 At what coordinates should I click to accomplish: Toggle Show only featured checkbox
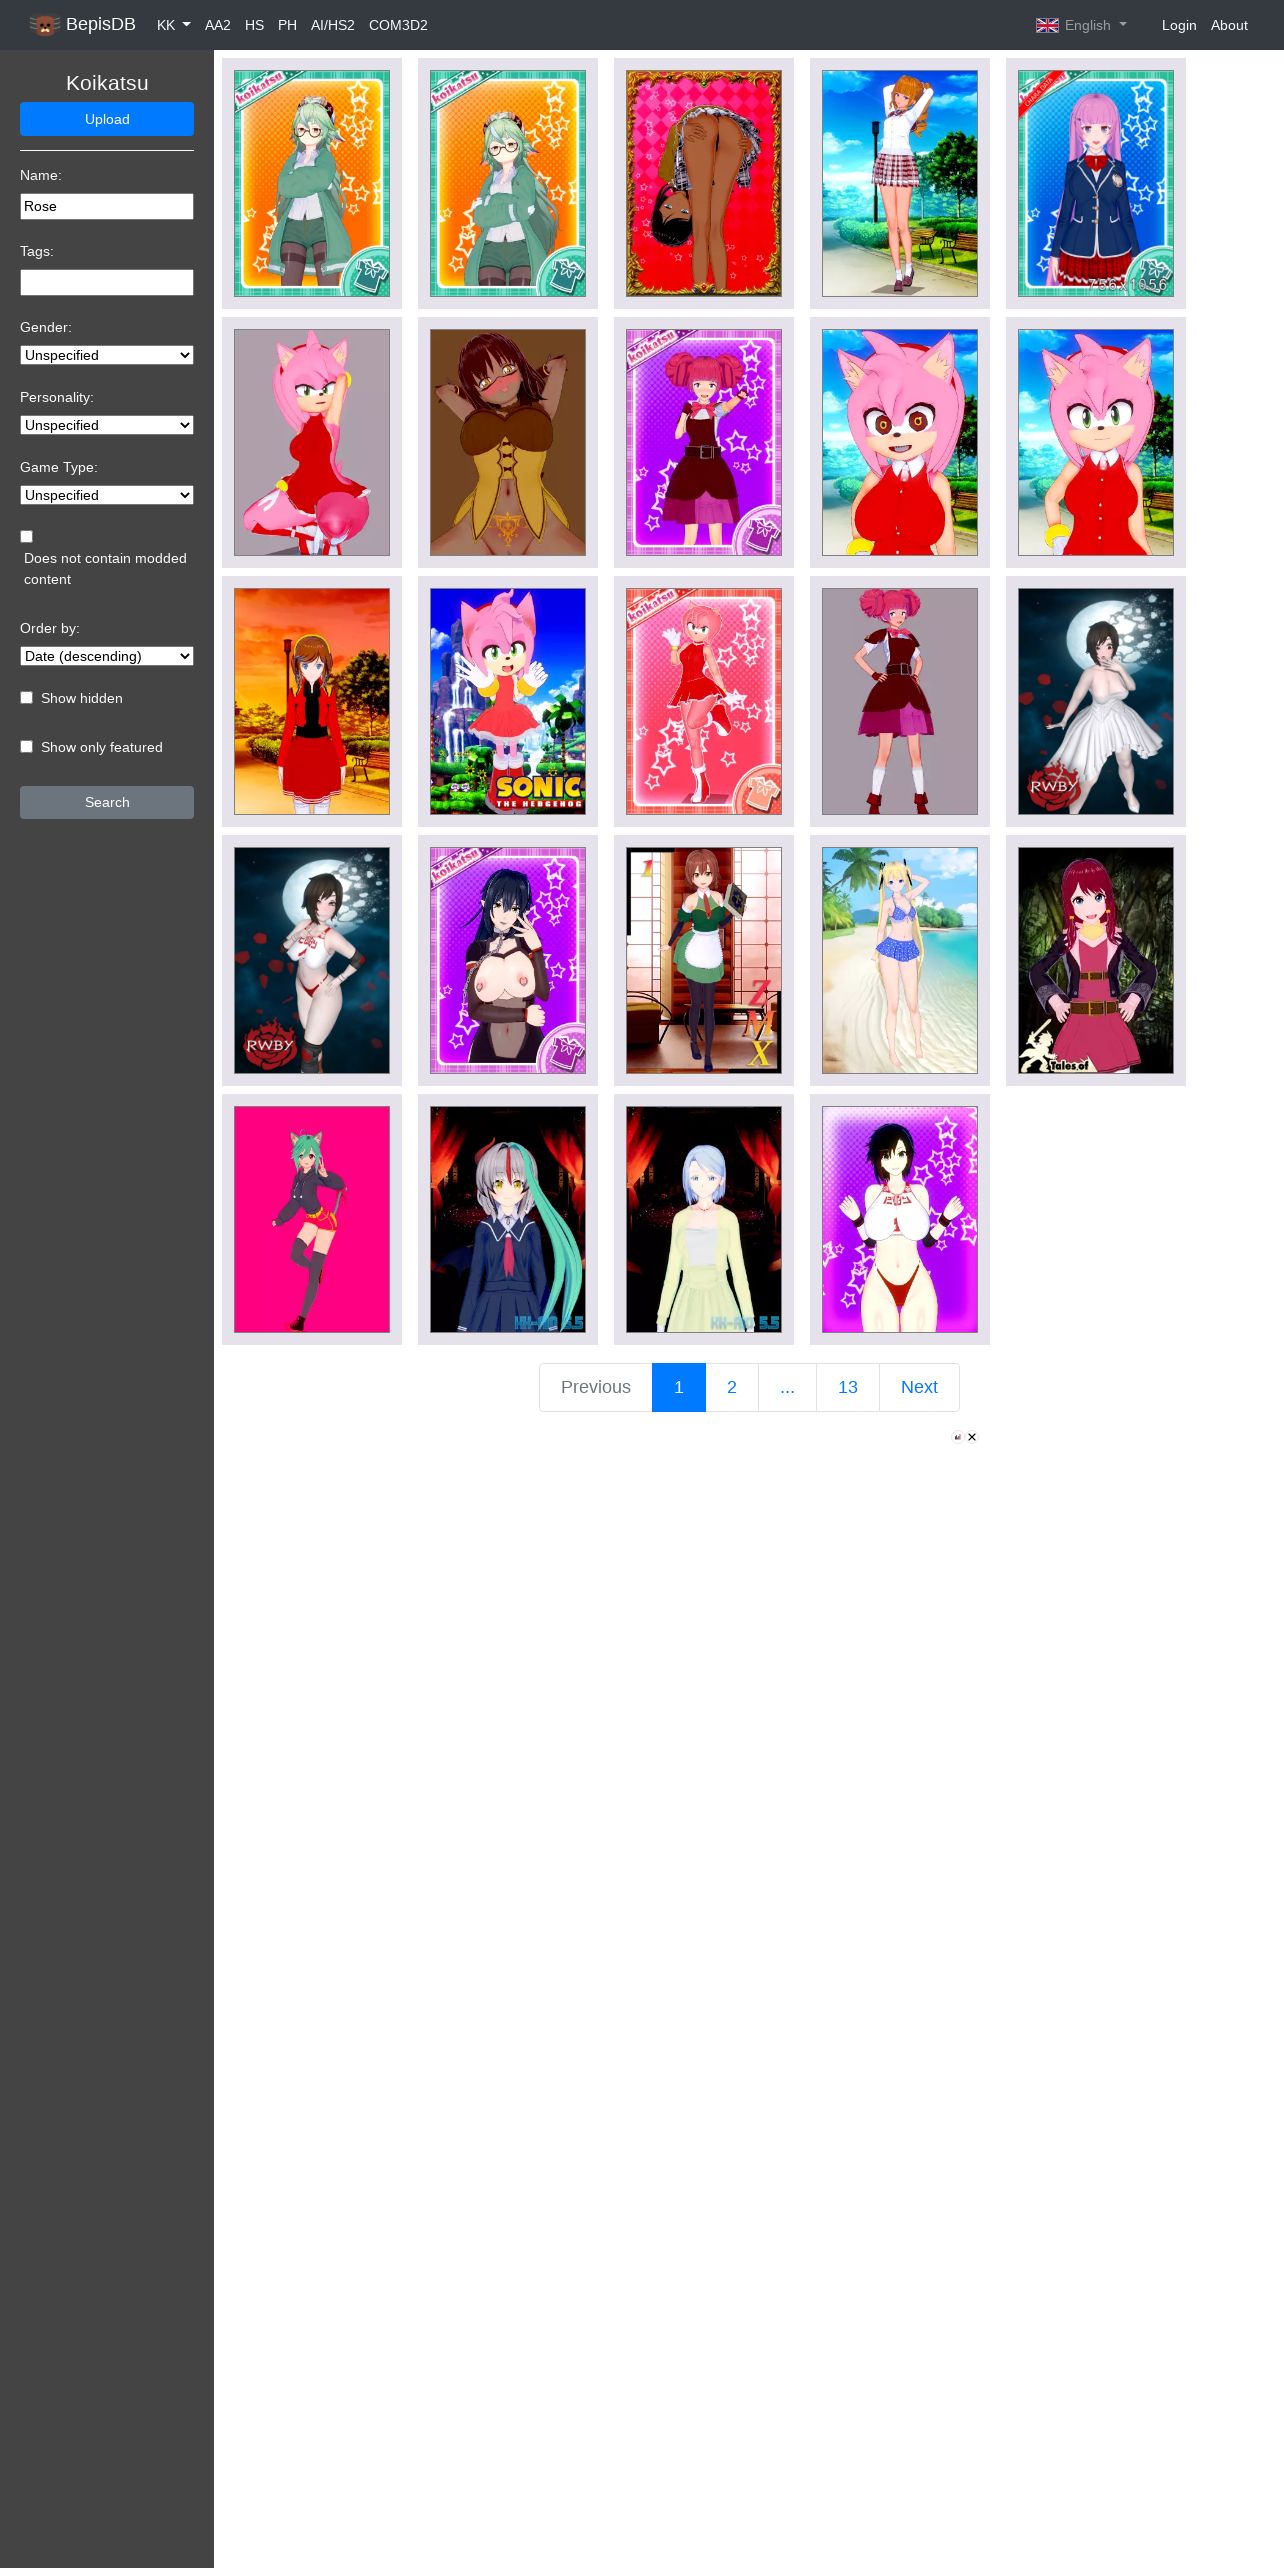[27, 747]
